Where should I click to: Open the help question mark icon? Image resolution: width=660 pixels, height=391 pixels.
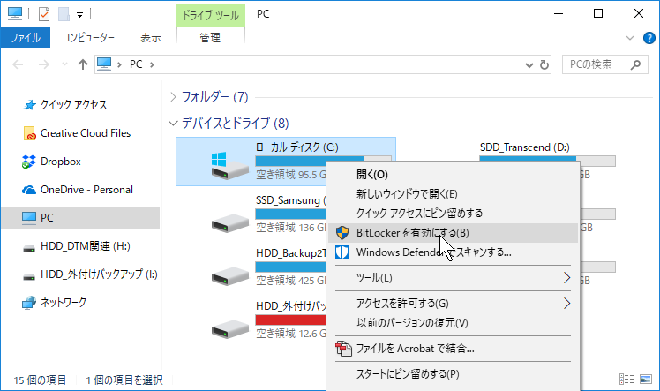point(649,38)
